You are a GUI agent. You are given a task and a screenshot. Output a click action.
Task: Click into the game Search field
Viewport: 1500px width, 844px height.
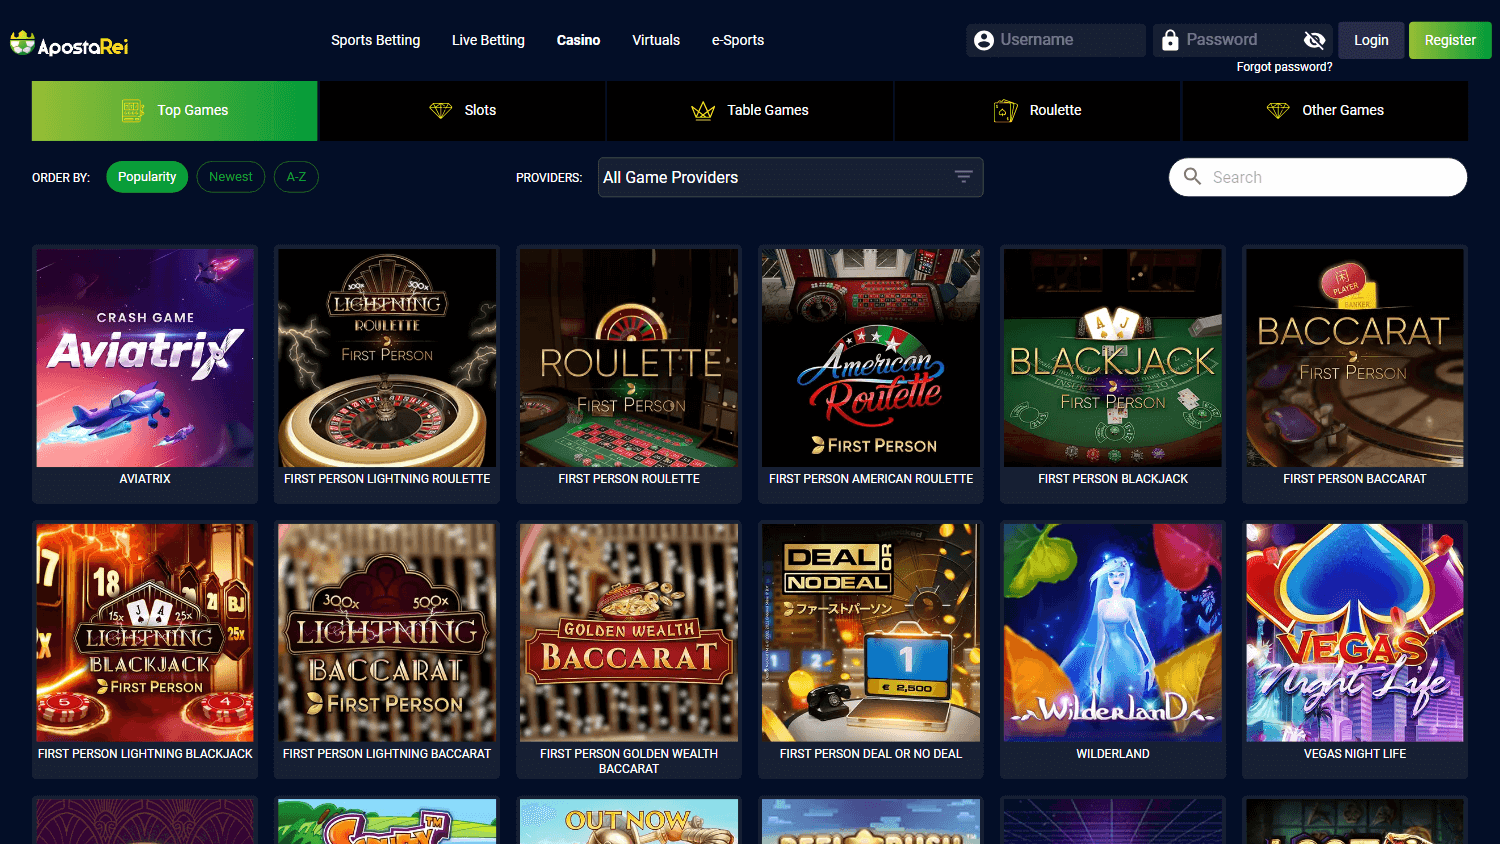pos(1318,177)
